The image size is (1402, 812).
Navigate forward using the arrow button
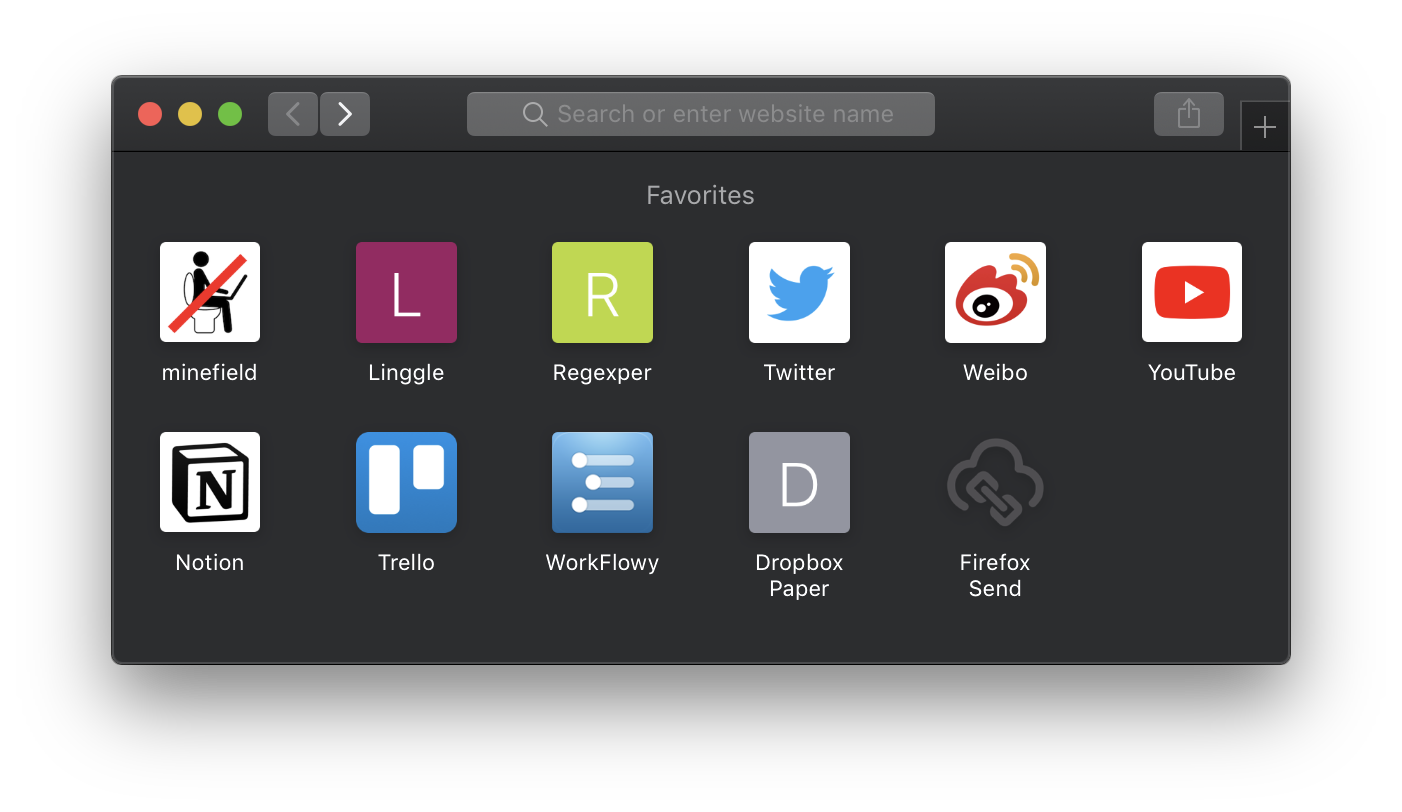pos(344,113)
